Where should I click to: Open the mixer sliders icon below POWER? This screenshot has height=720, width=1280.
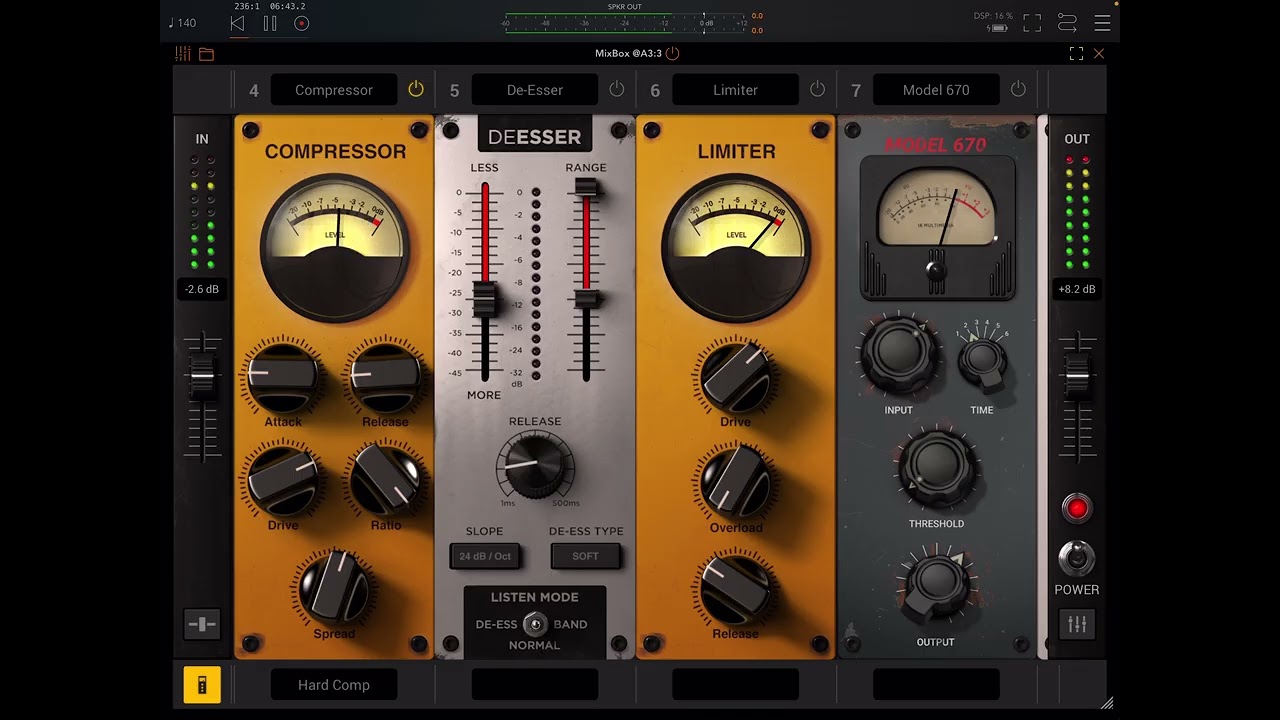pyautogui.click(x=1077, y=624)
